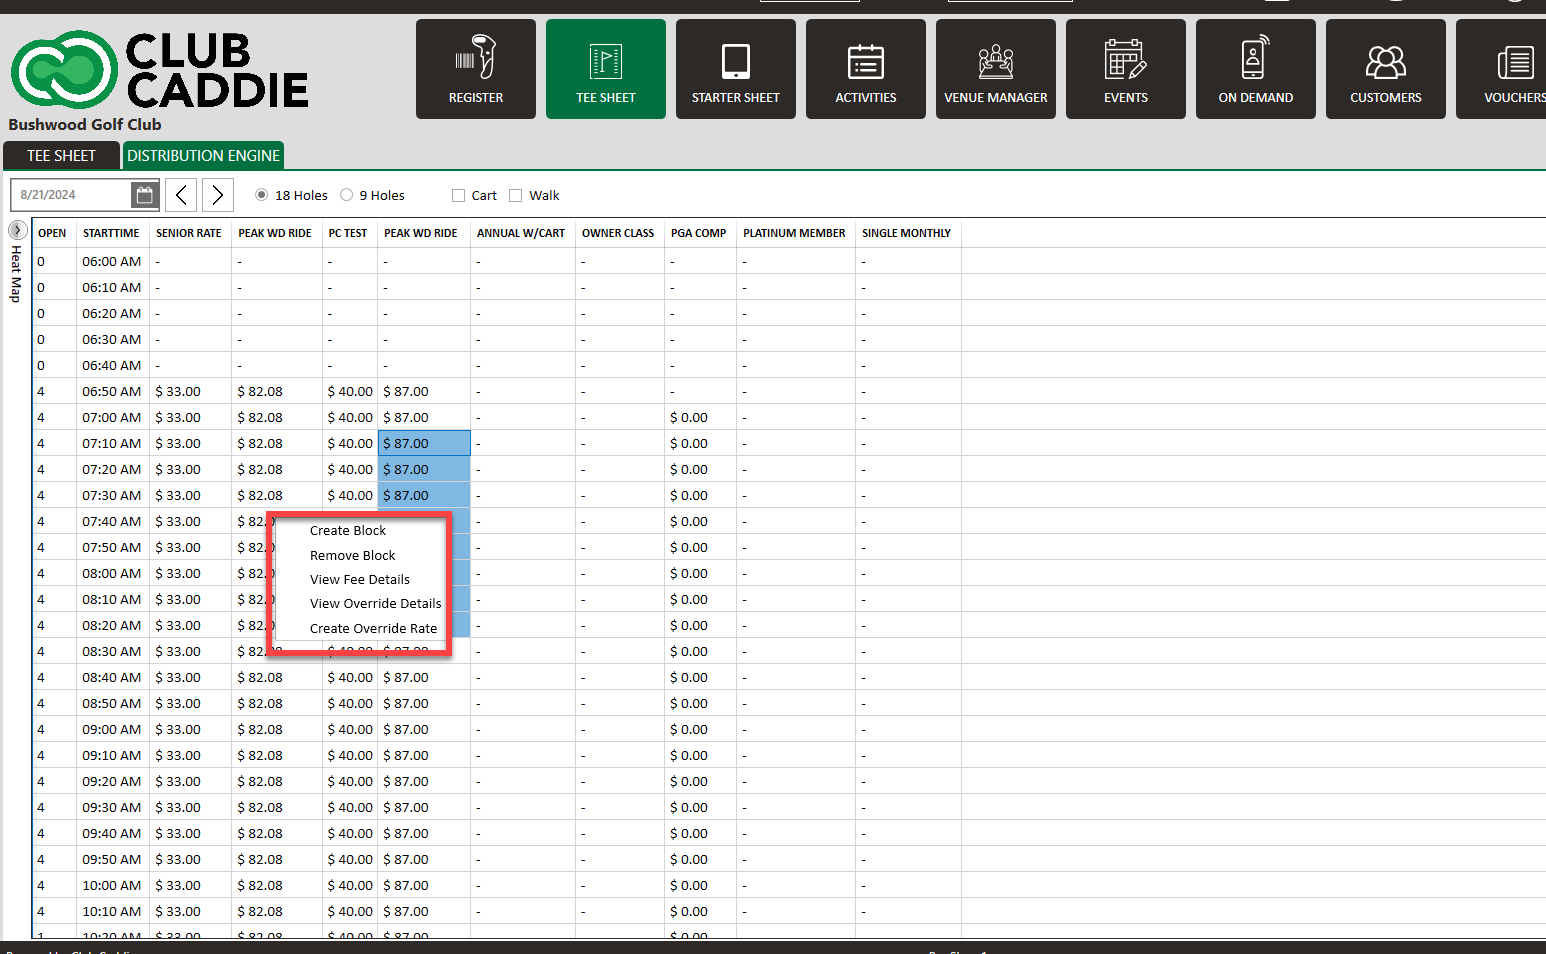Enable the Cart checkbox

coord(459,196)
